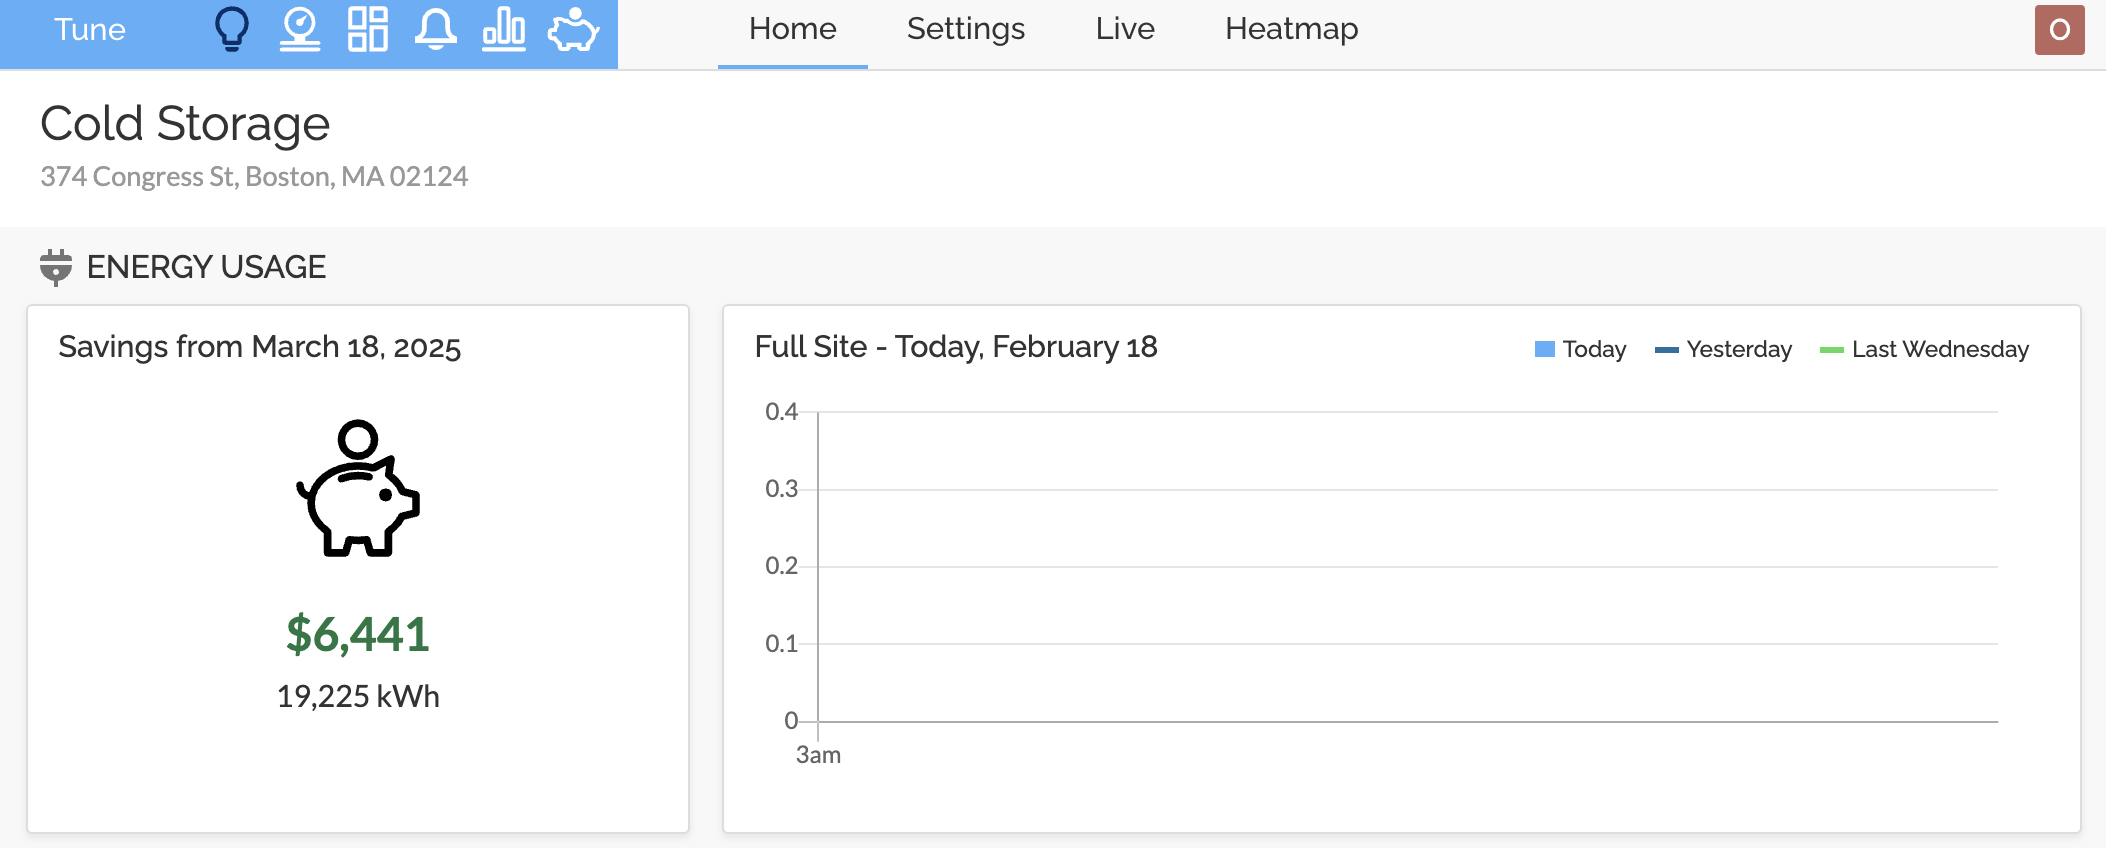2106x848 pixels.
Task: Click the Full Site - Today chart title
Action: click(955, 347)
